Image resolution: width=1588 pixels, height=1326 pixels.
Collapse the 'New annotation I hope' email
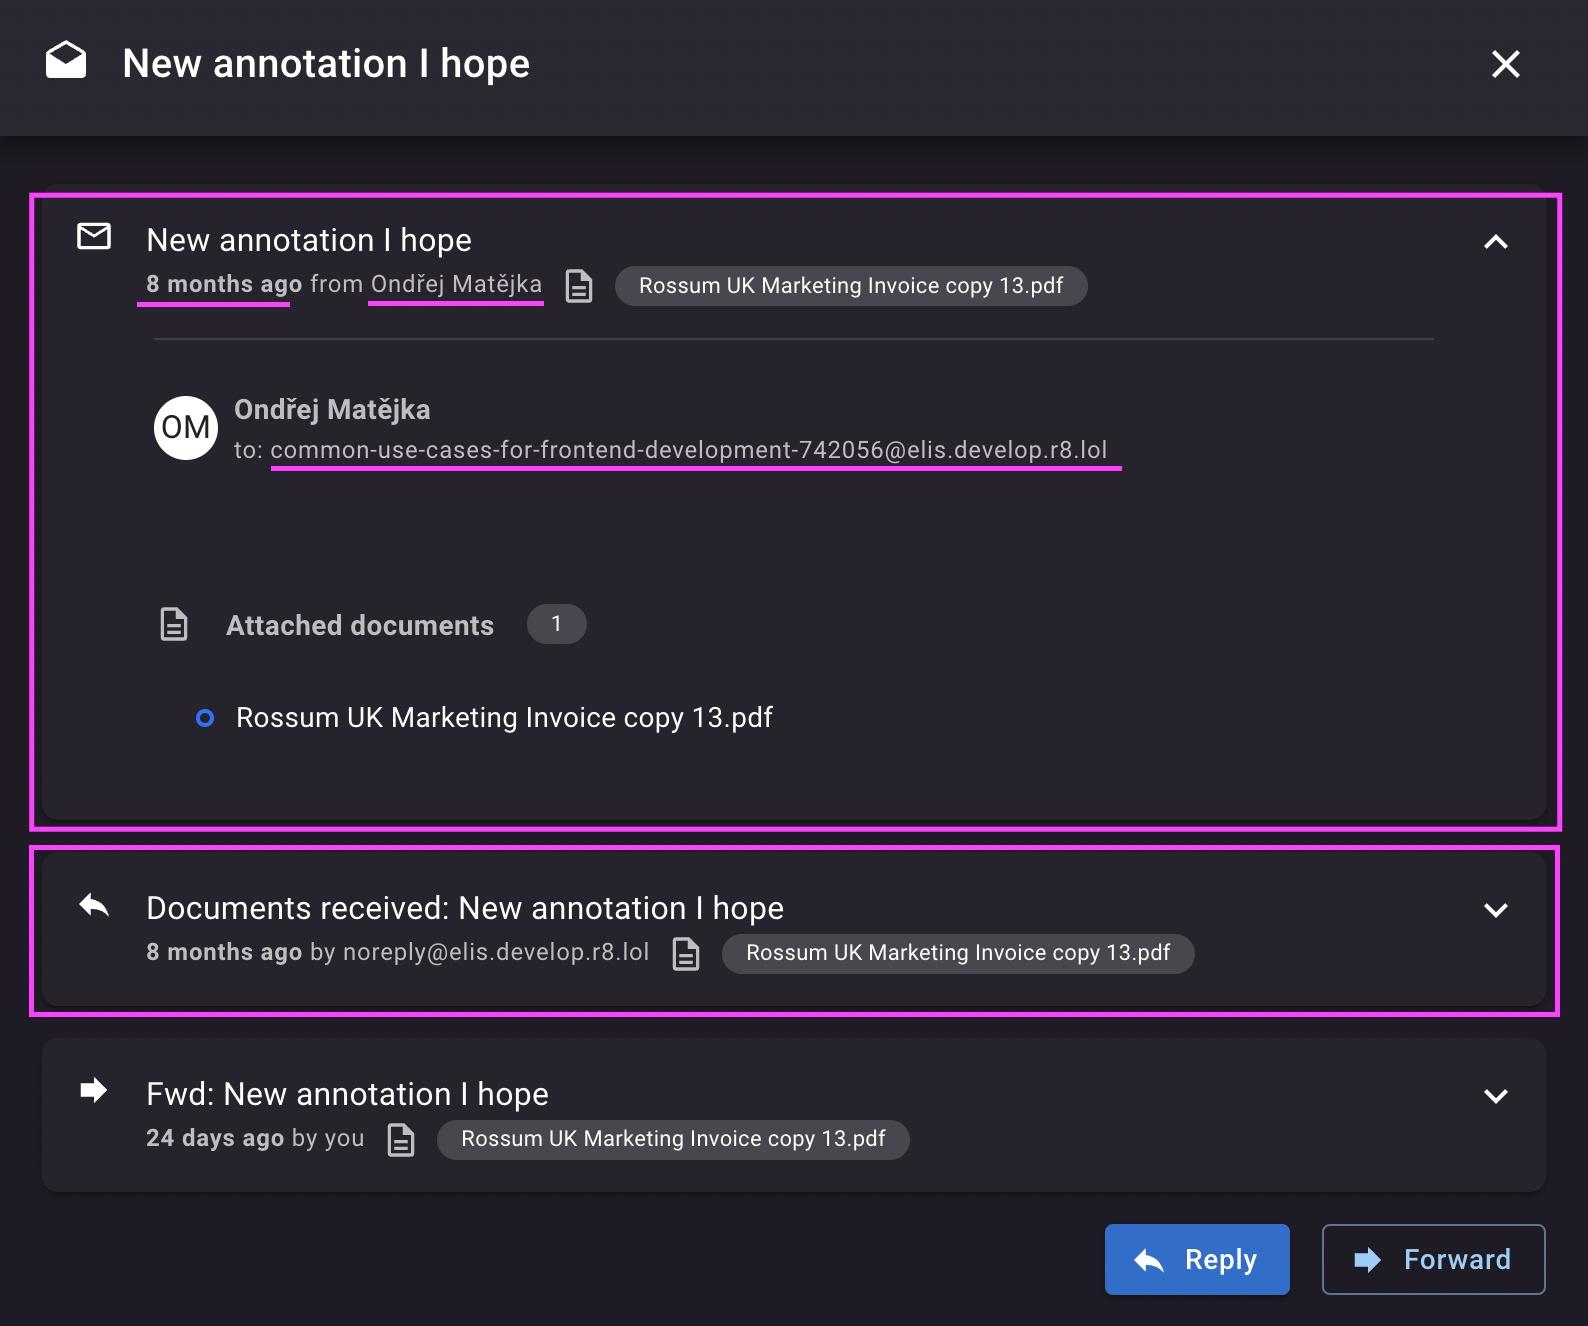pyautogui.click(x=1495, y=241)
